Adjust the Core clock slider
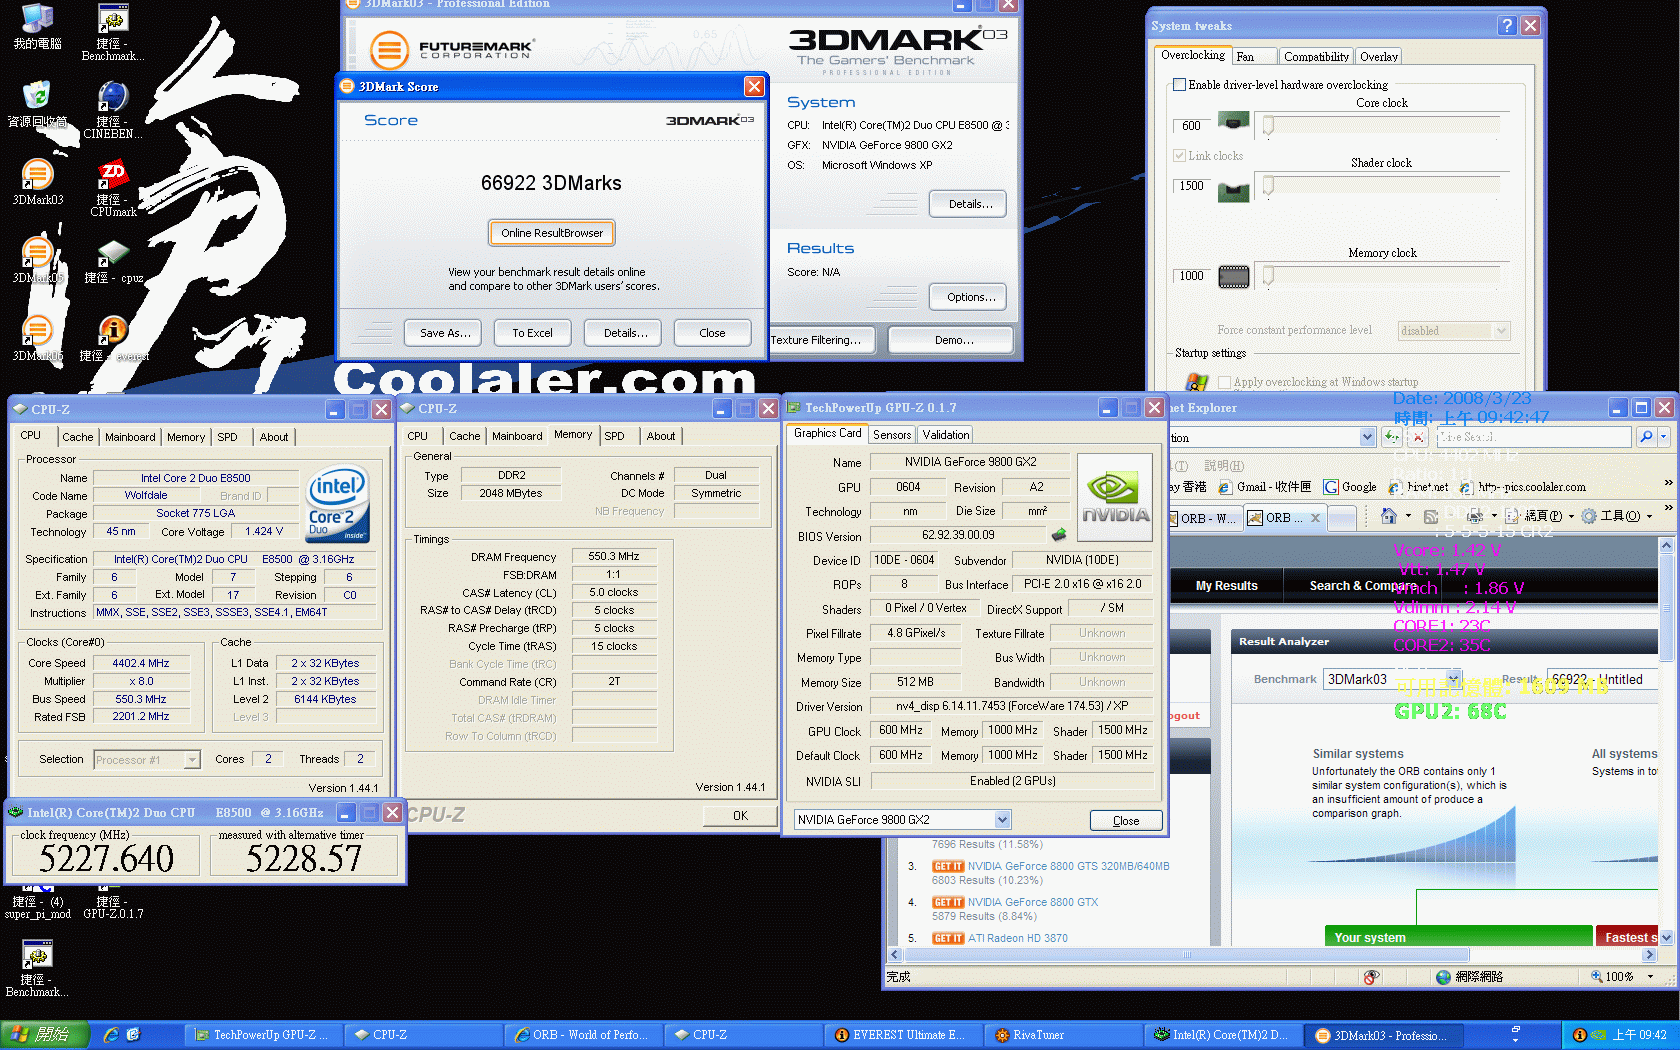 pyautogui.click(x=1268, y=125)
